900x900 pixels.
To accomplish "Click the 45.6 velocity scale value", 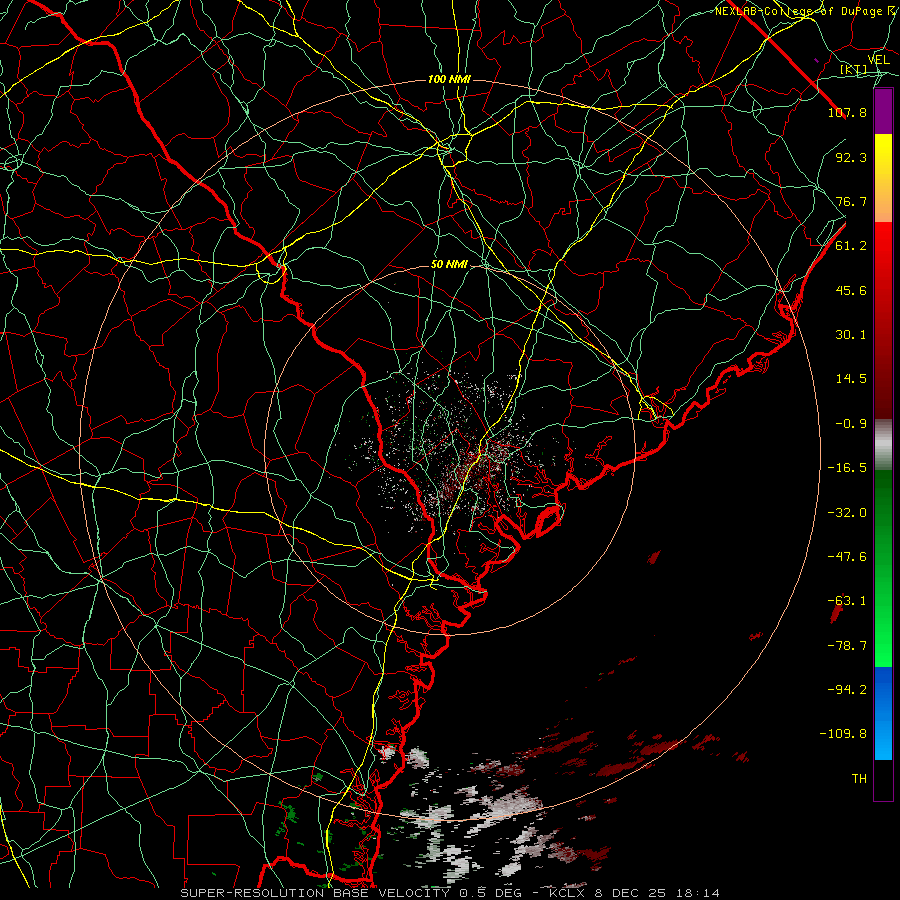I will click(x=851, y=290).
